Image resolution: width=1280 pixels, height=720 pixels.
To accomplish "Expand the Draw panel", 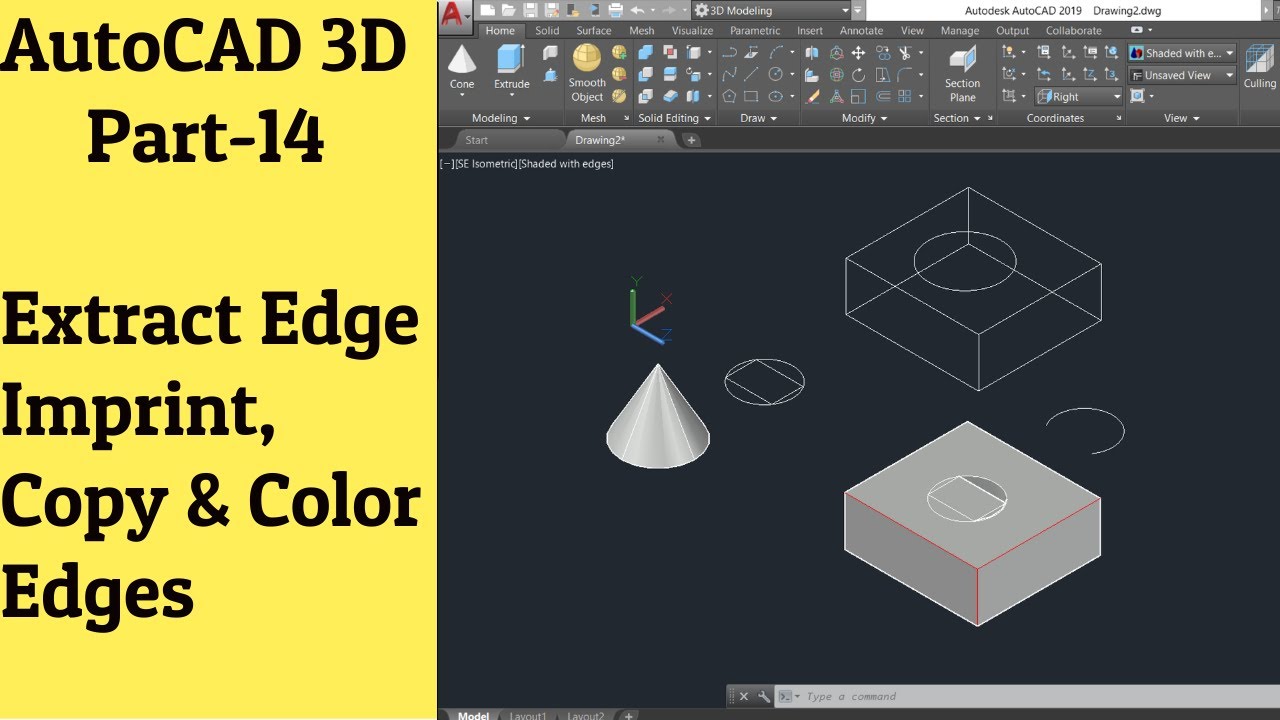I will pyautogui.click(x=758, y=118).
